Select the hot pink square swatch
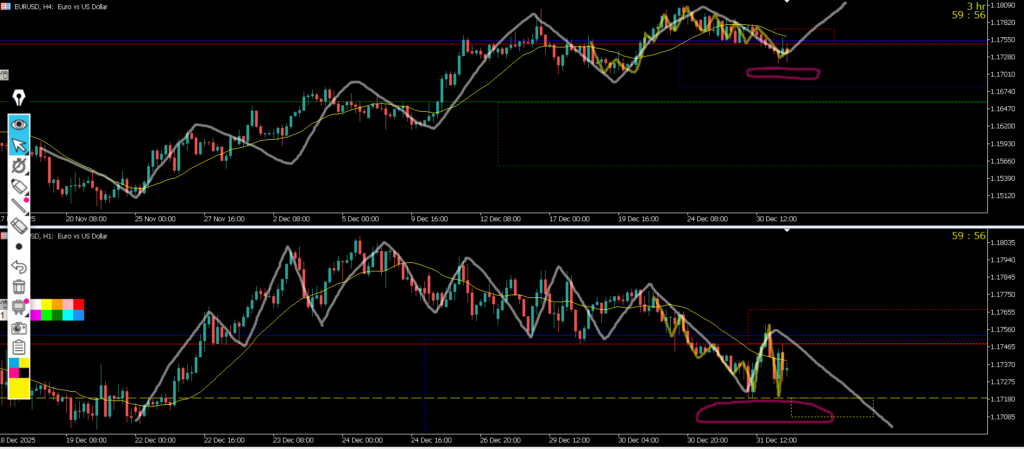The width and height of the screenshot is (1024, 449). [x=14, y=373]
